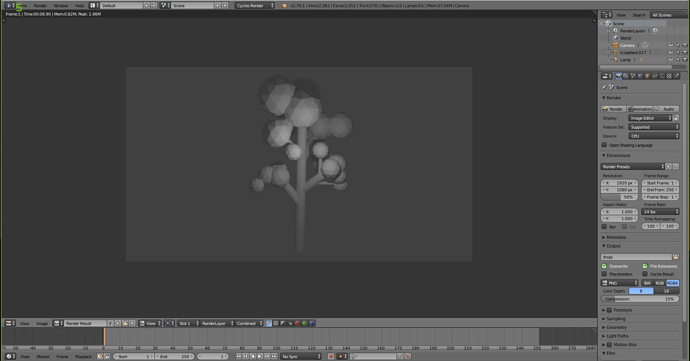The width and height of the screenshot is (690, 361).
Task: Toggle the Overwrite checkbox
Action: 604,266
